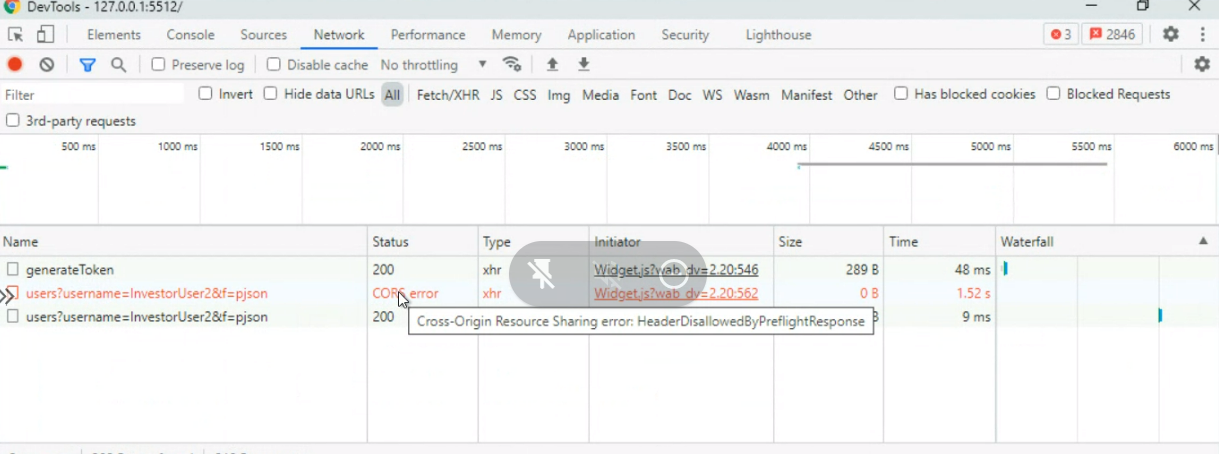This screenshot has height=454, width=1219.
Task: Open network search magnifier icon
Action: tap(118, 65)
